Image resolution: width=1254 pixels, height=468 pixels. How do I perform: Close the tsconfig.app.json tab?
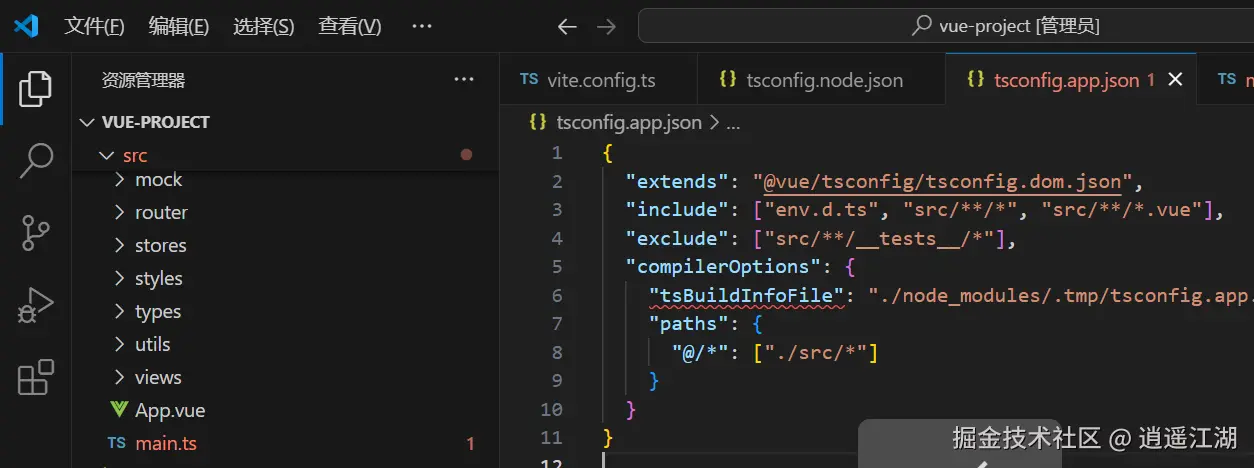(x=1176, y=80)
